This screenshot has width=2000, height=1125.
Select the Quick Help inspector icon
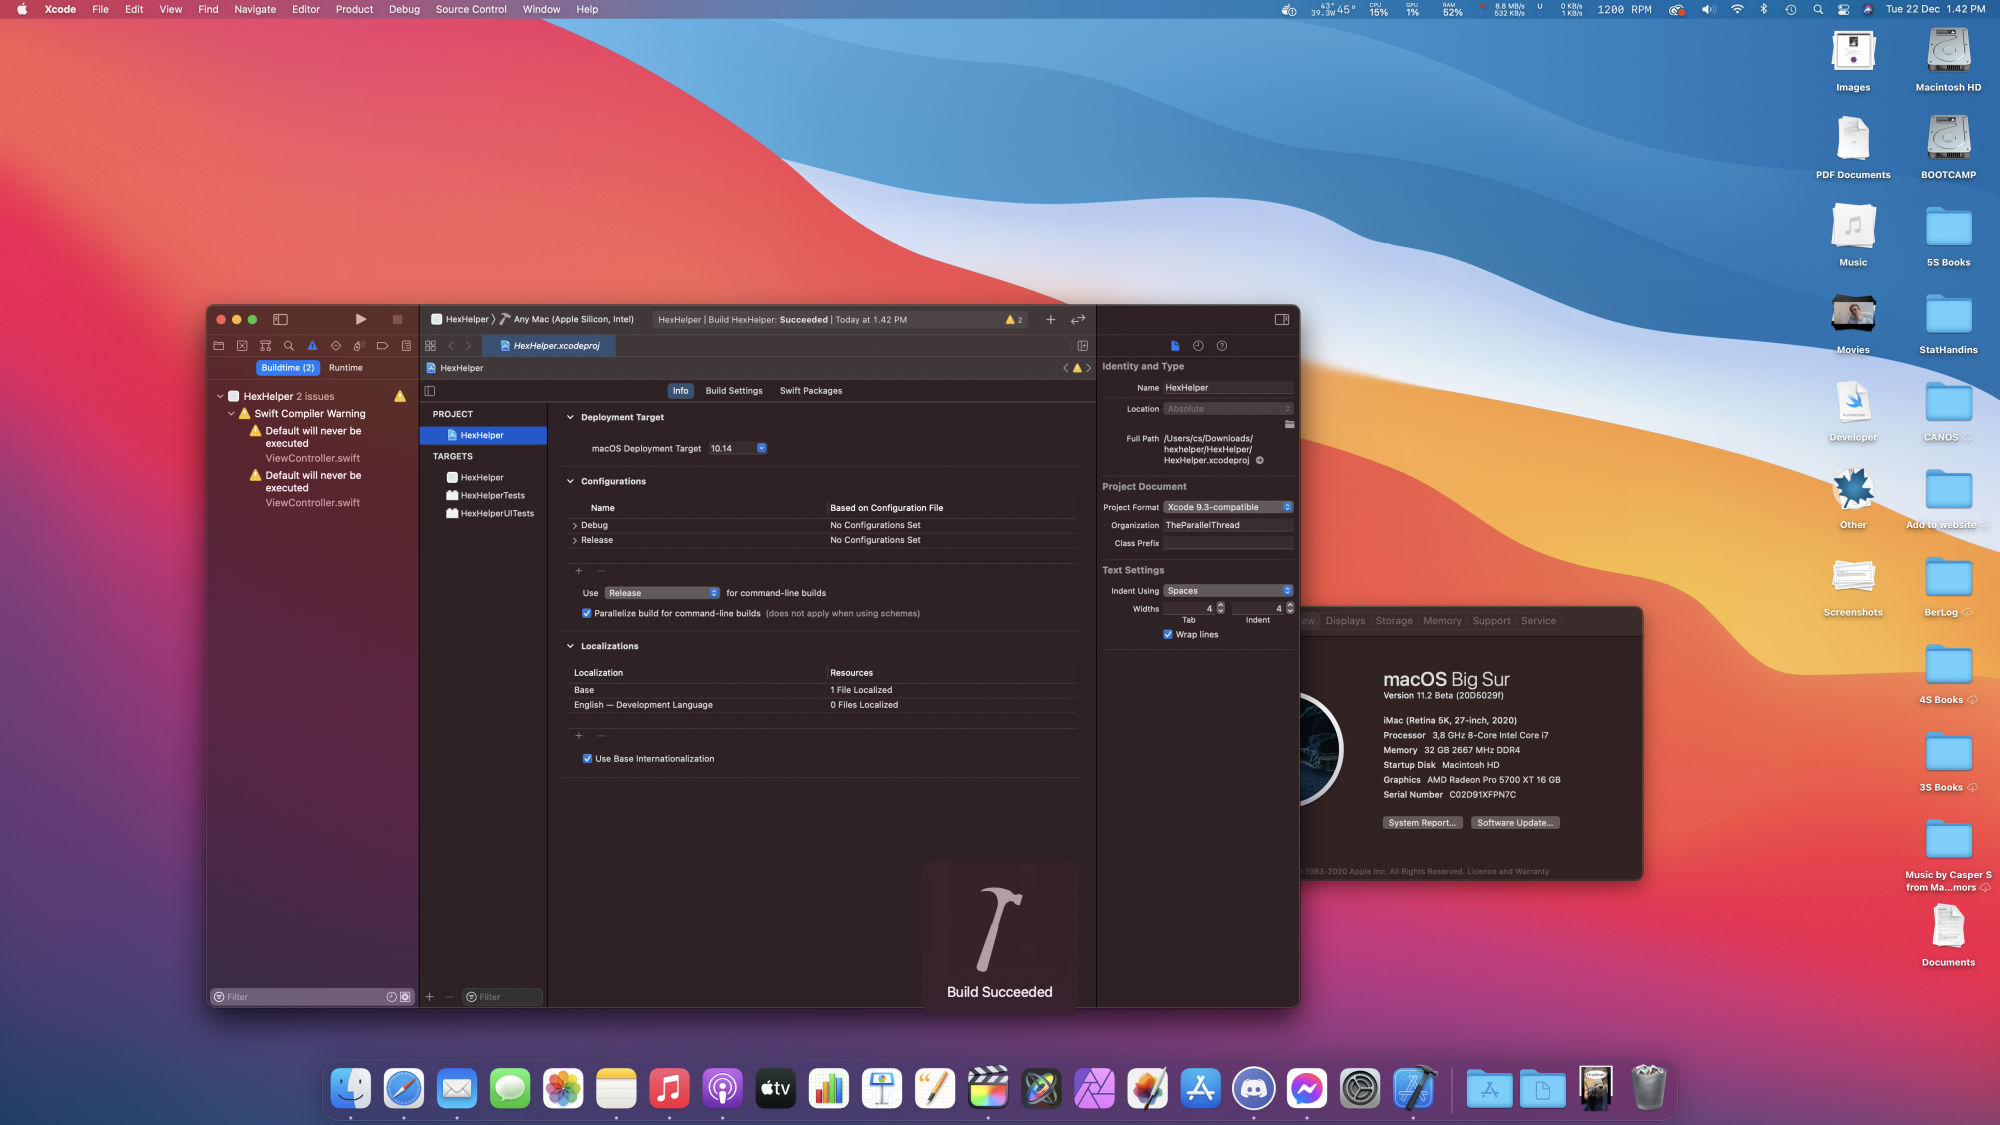click(x=1222, y=346)
